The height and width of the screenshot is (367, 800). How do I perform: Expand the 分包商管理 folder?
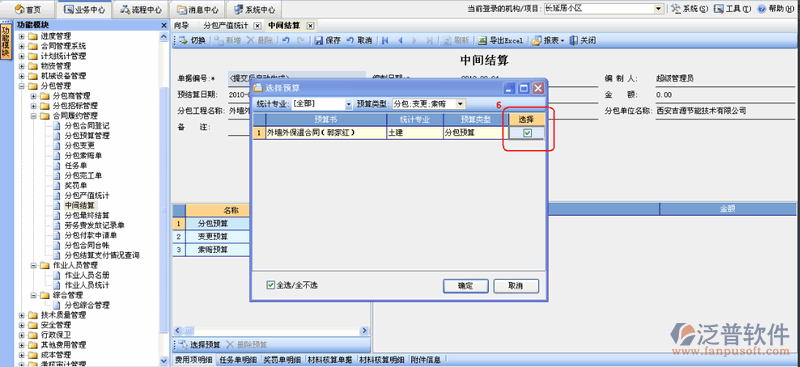point(33,96)
